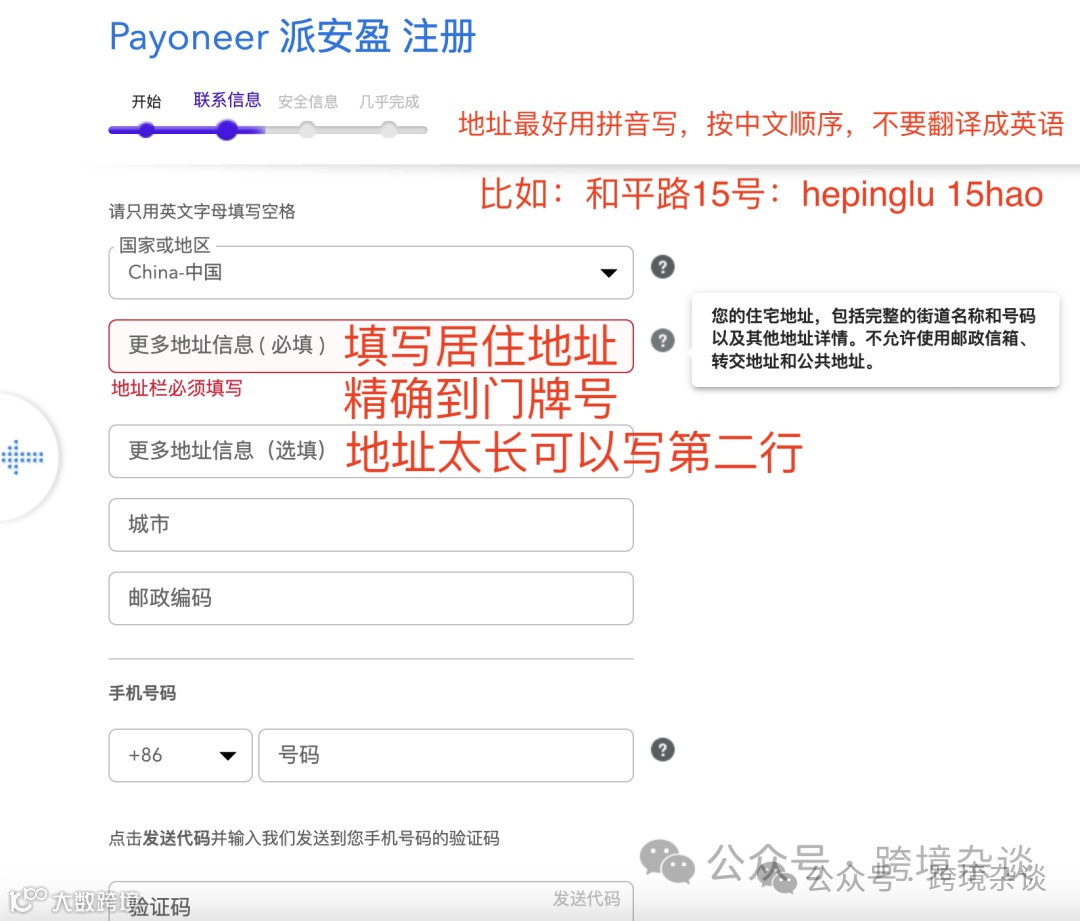Image resolution: width=1080 pixels, height=921 pixels.
Task: Click the Payoneer 派安盈 注册 heading
Action: pyautogui.click(x=292, y=37)
